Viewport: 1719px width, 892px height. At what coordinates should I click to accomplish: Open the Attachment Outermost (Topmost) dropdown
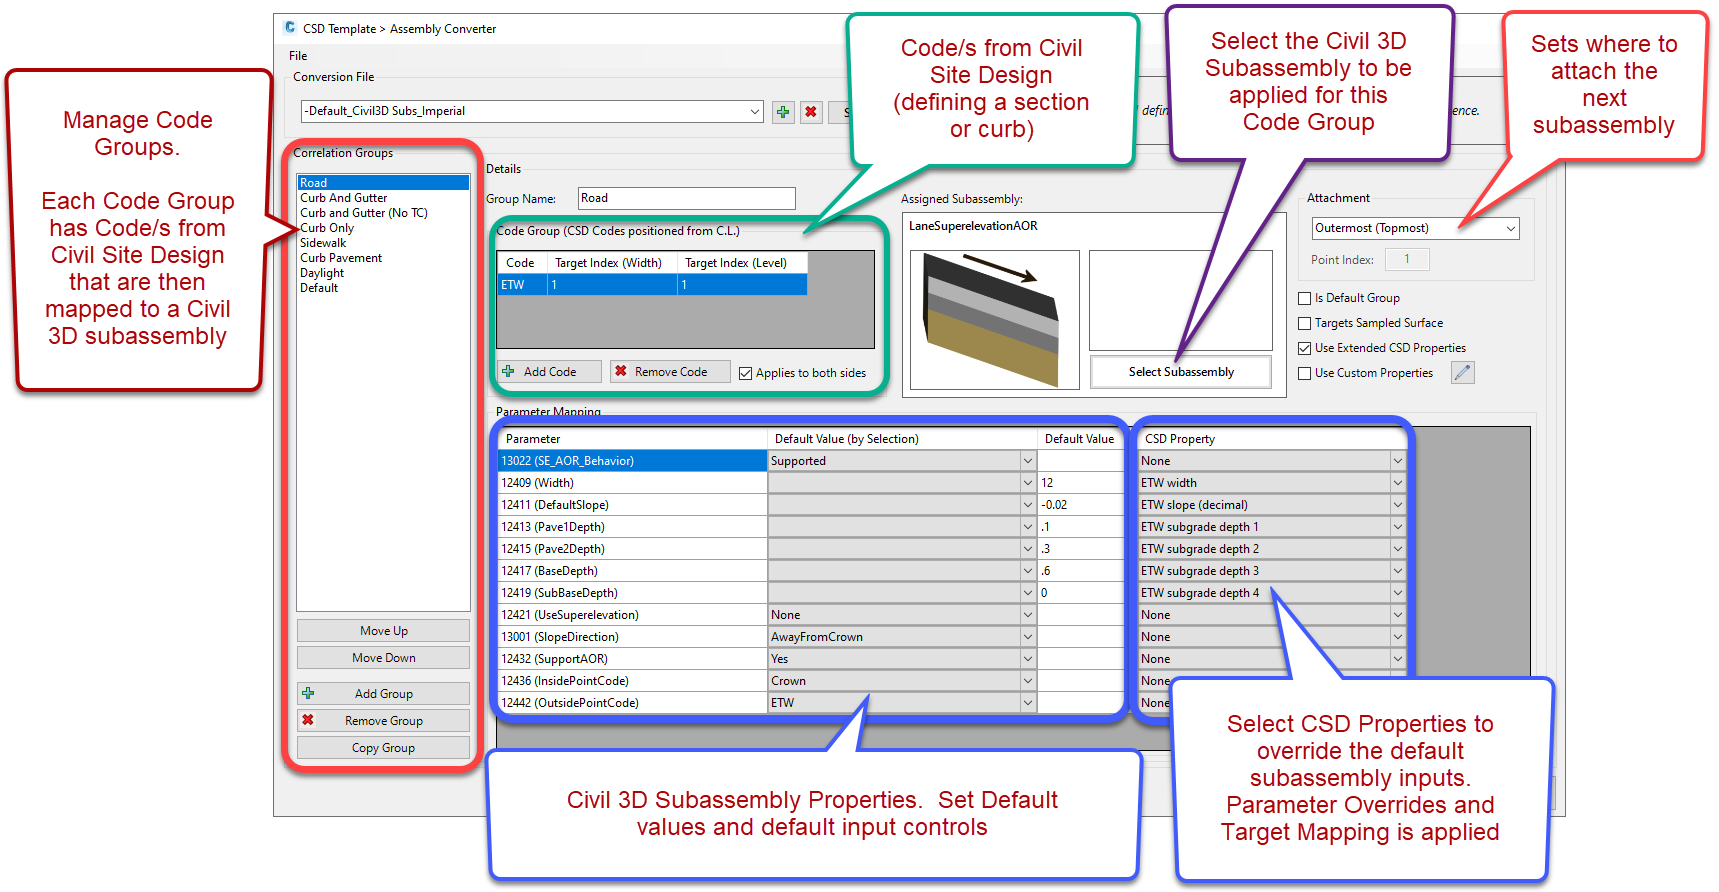click(x=1510, y=229)
